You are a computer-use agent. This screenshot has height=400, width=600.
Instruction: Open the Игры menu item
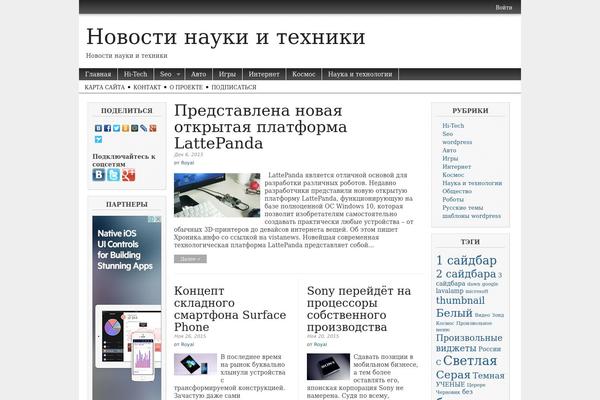click(x=227, y=74)
